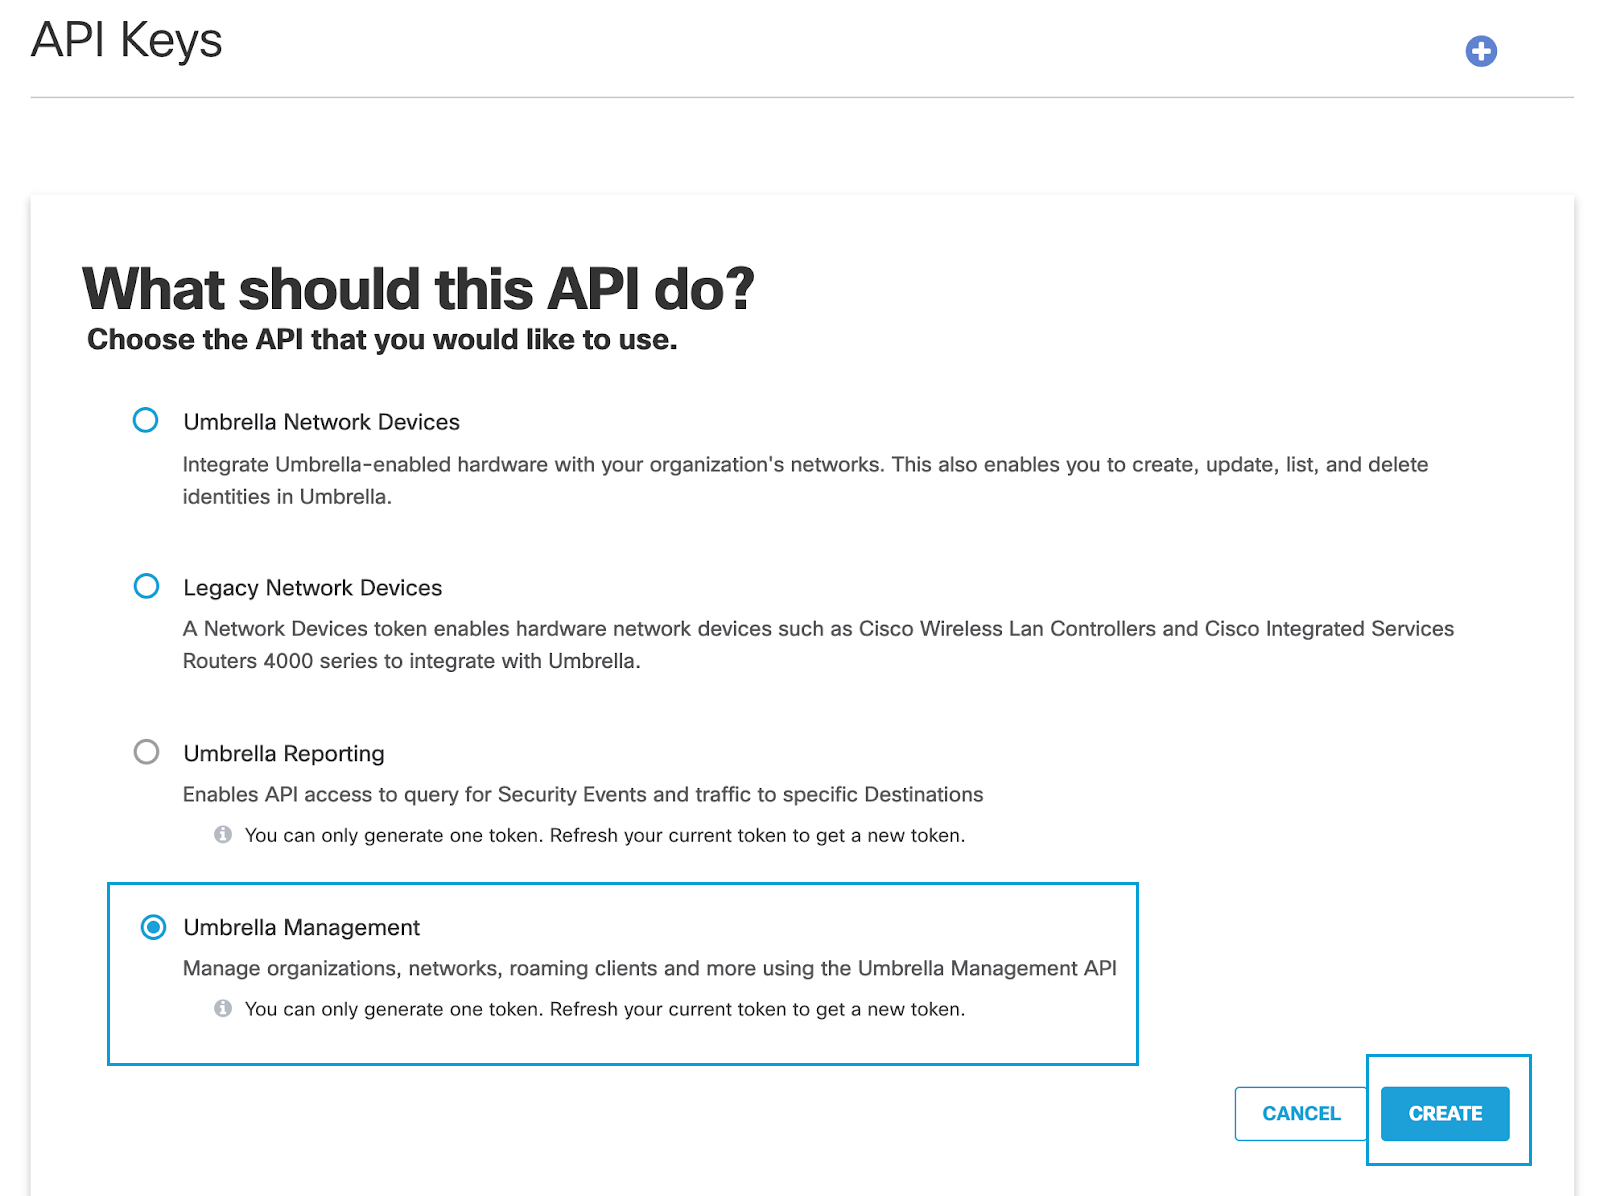Select the Umbrella Reporting radio button

[x=146, y=752]
